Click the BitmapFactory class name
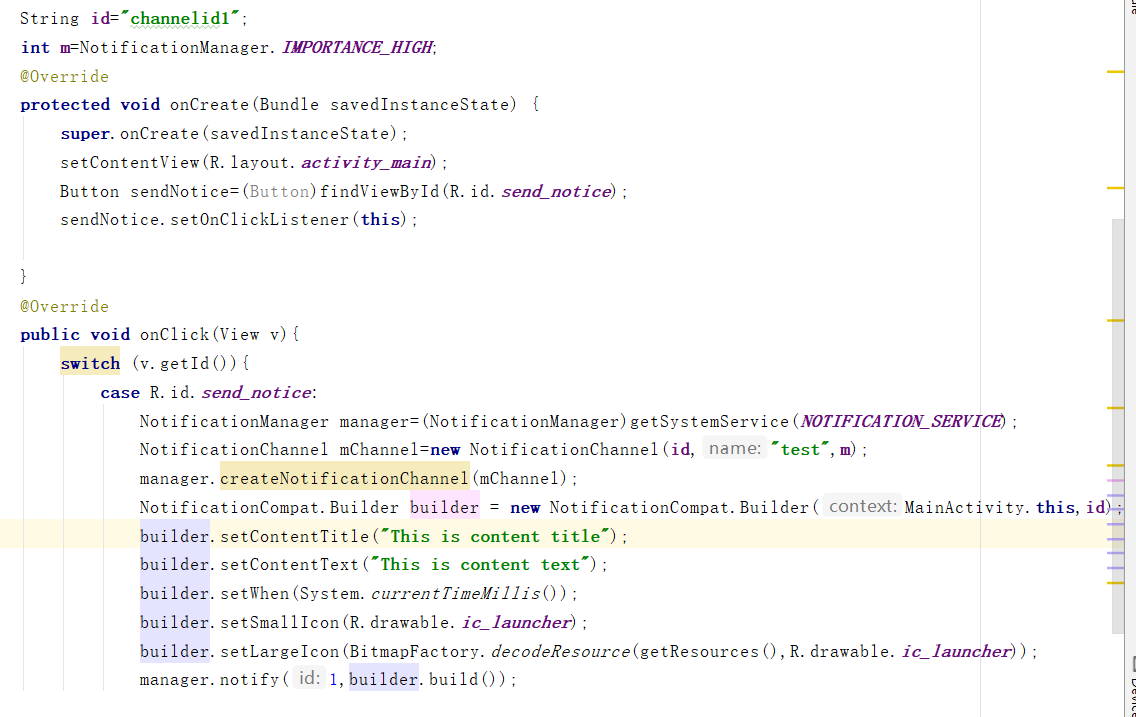The image size is (1136, 717). pyautogui.click(x=414, y=651)
